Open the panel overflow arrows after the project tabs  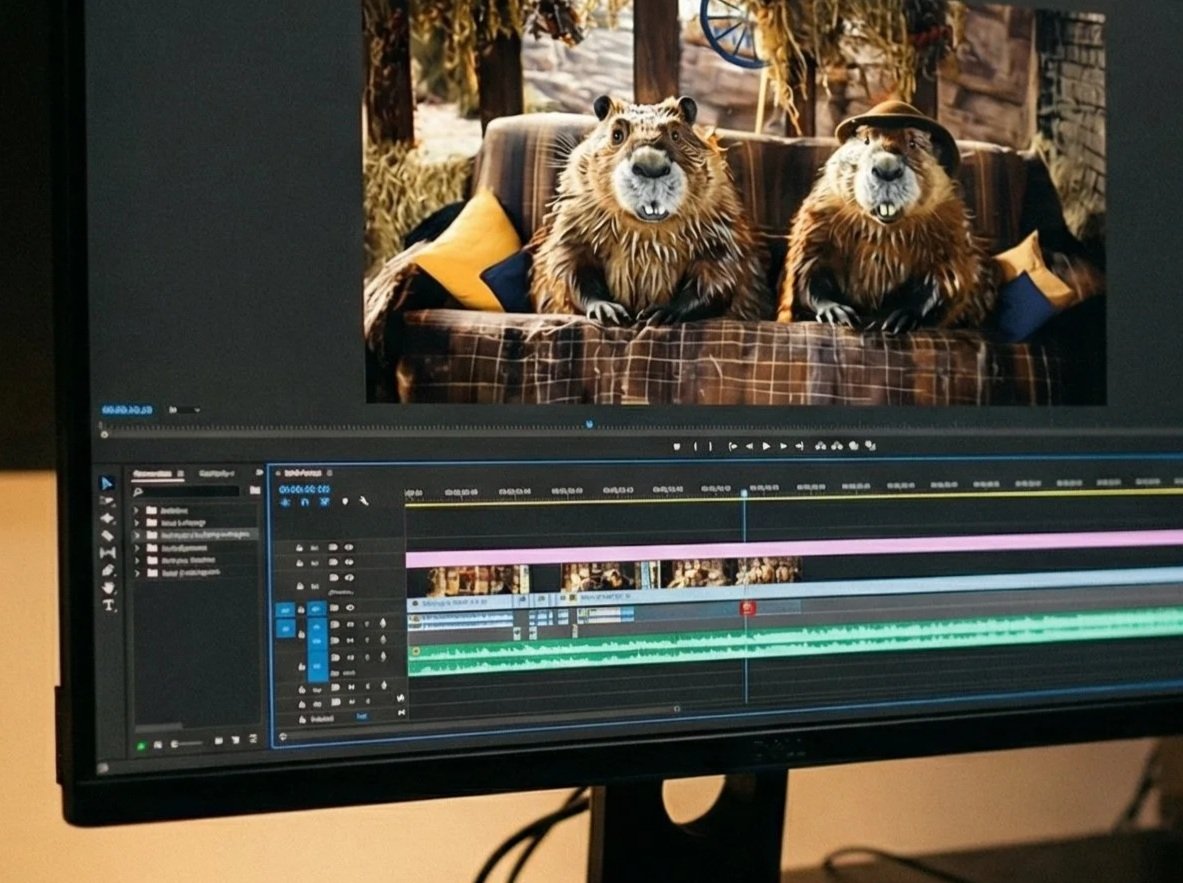[259, 473]
